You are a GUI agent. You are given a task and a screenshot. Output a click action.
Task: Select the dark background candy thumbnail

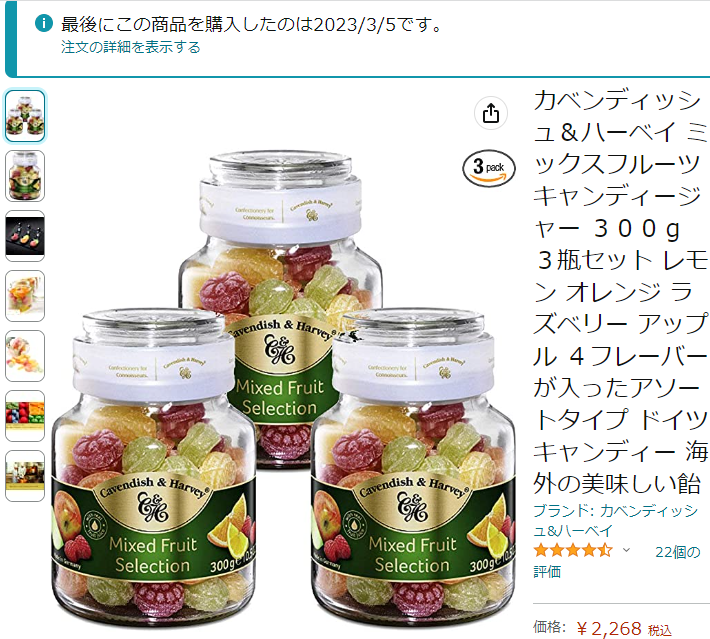click(25, 236)
